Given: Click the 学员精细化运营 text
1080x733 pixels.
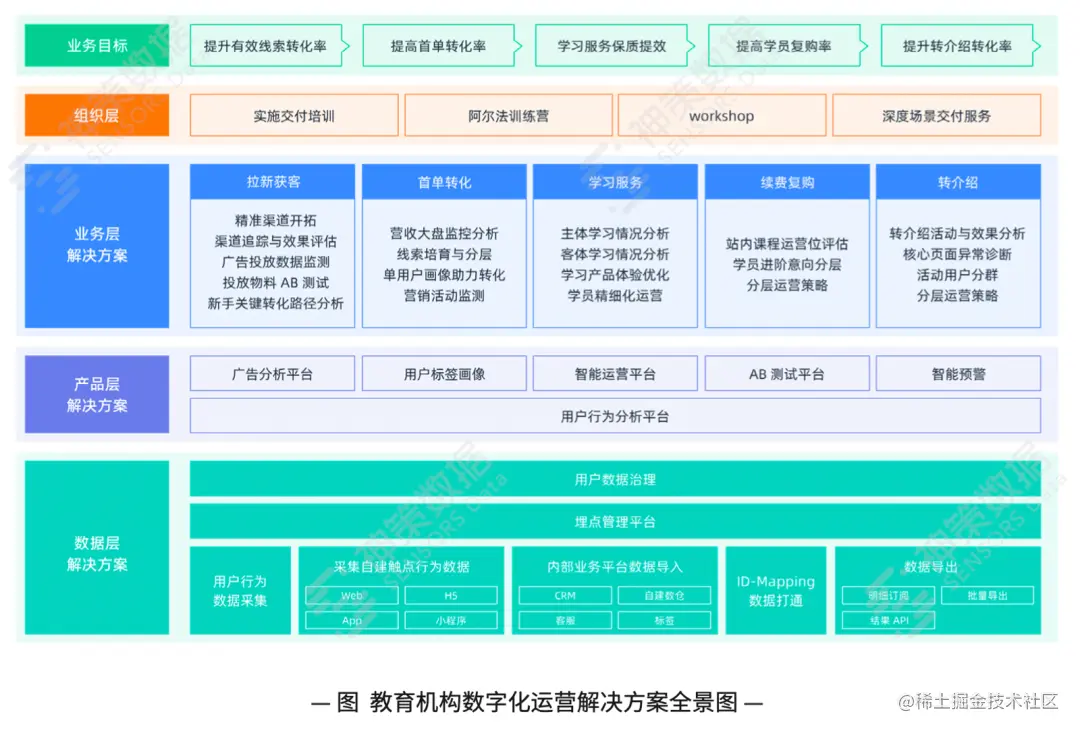Looking at the screenshot, I should point(615,296).
